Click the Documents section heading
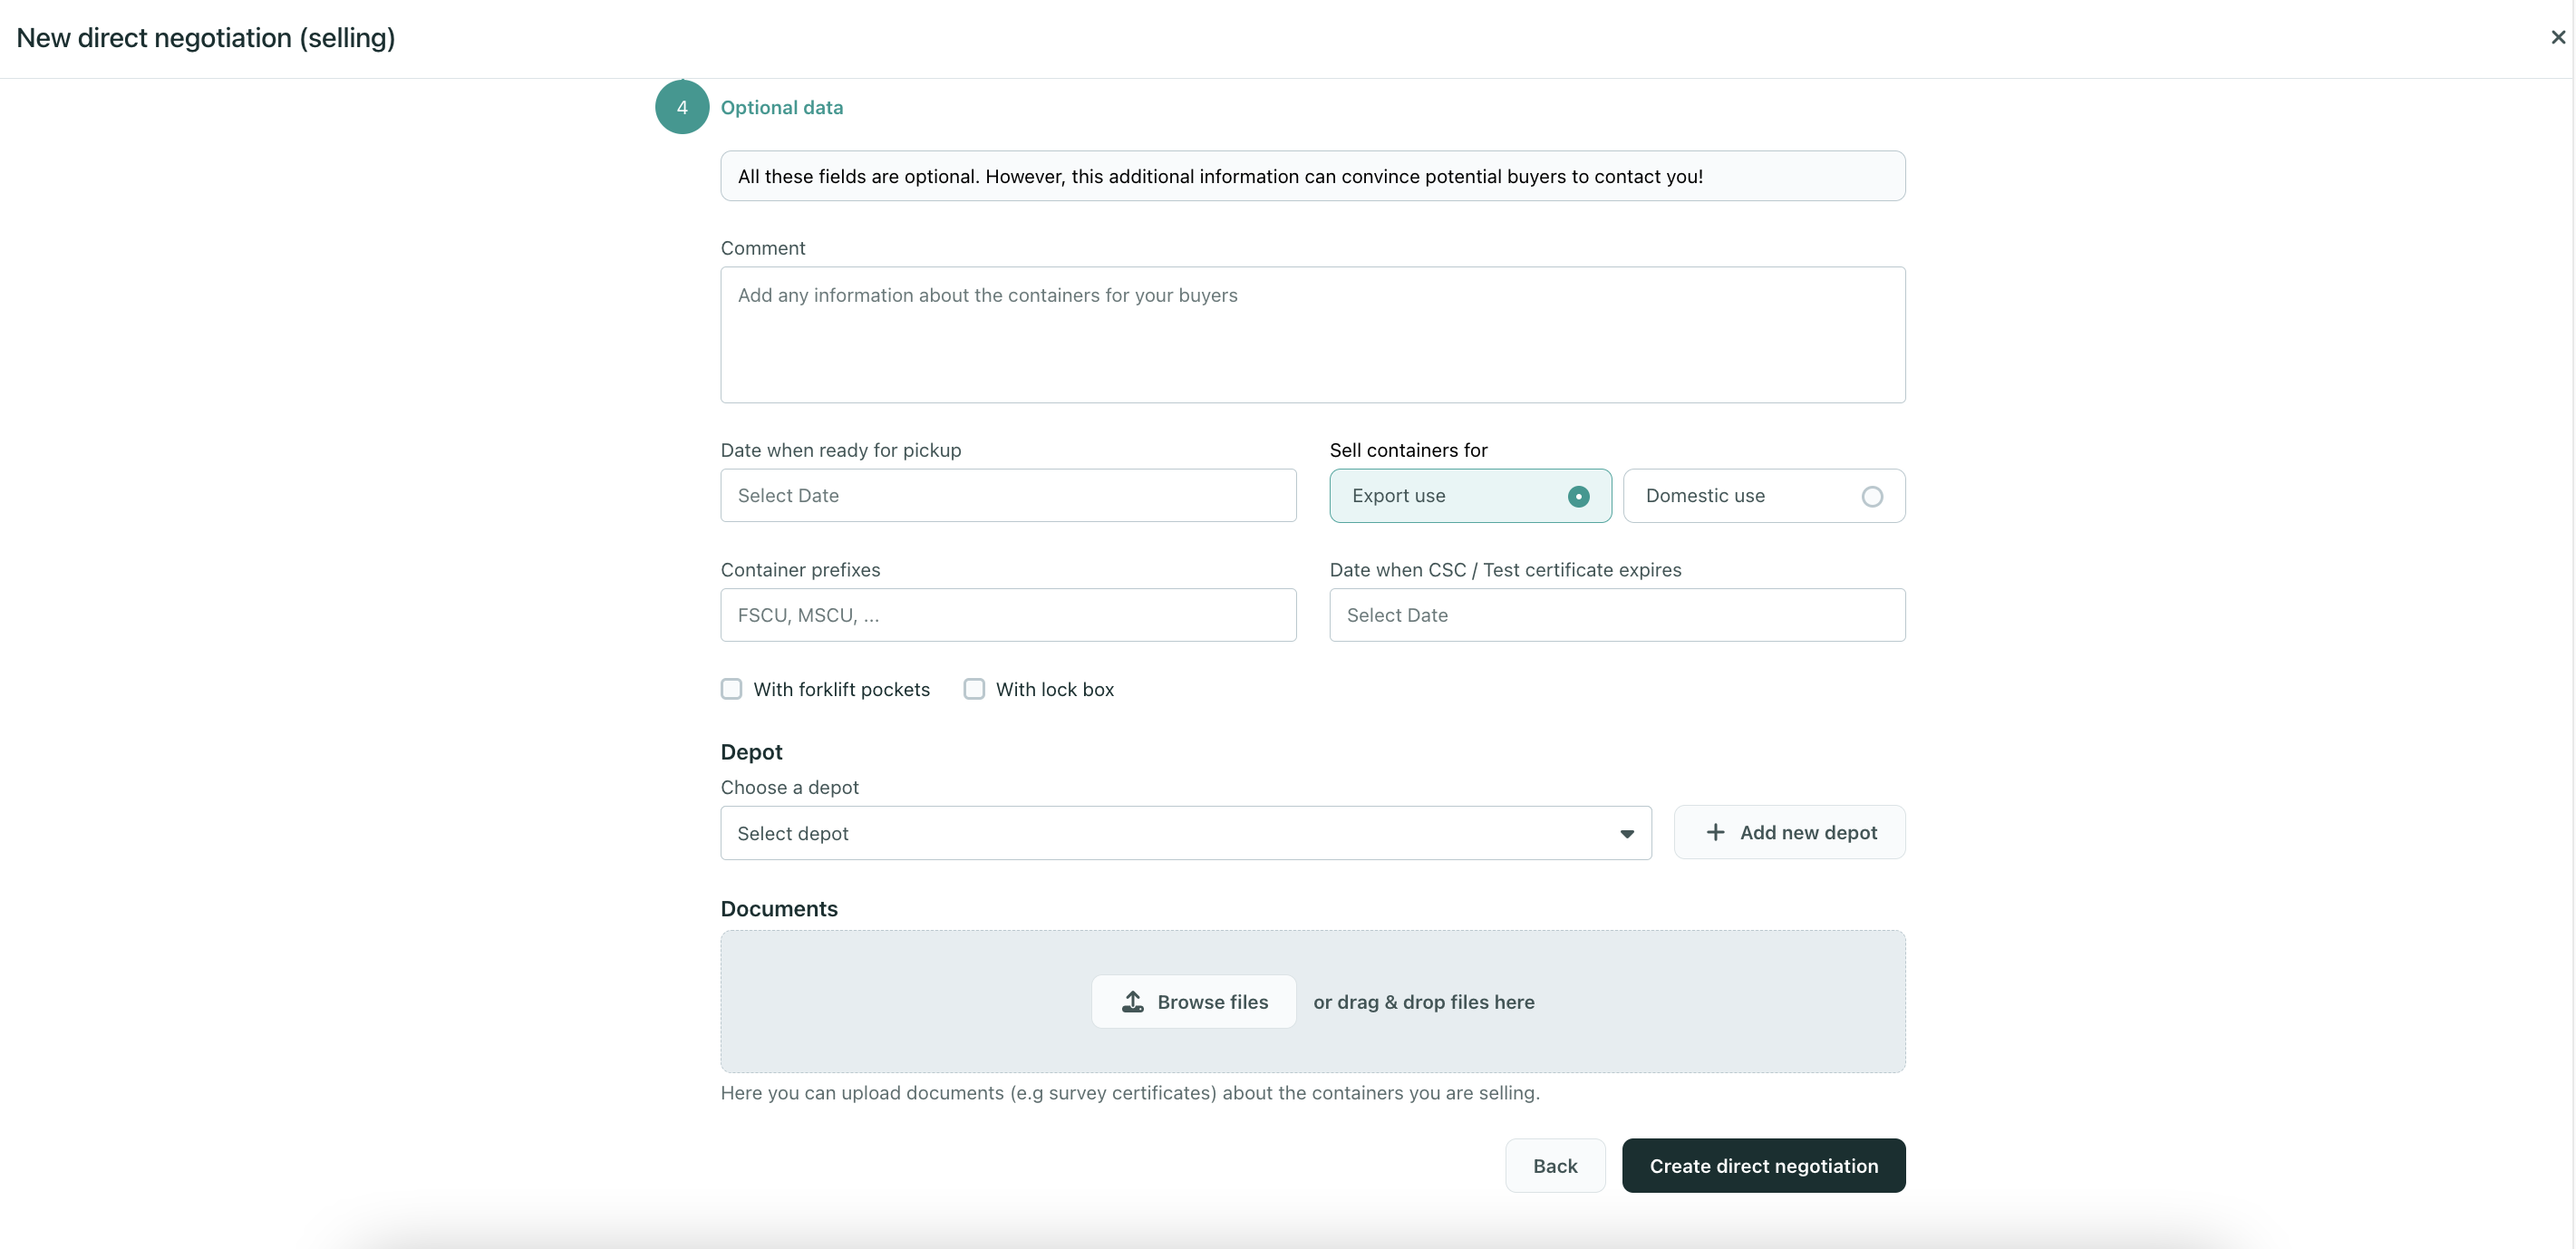This screenshot has width=2576, height=1249. point(779,908)
